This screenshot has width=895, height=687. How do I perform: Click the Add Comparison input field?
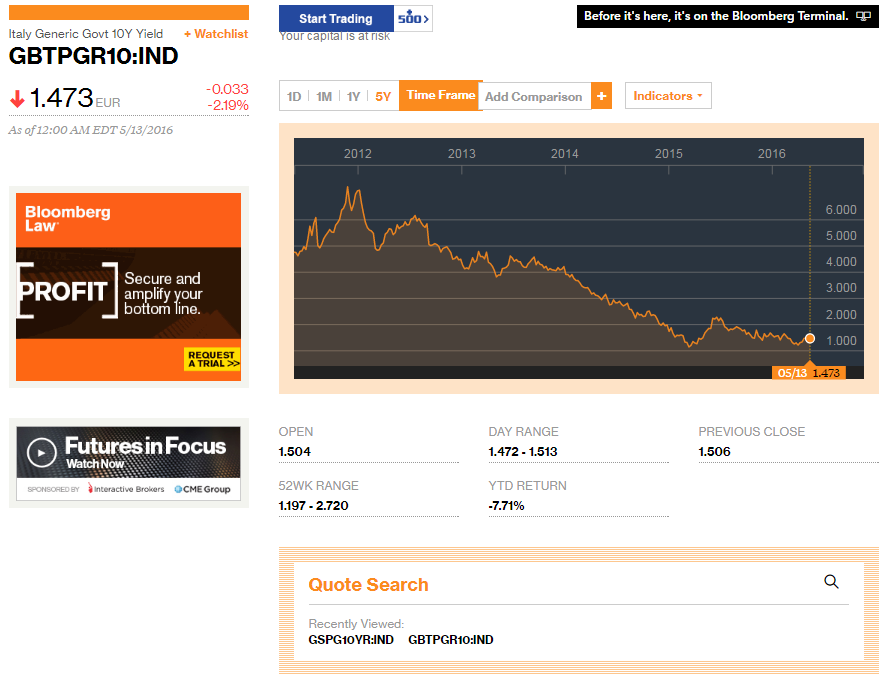click(535, 96)
